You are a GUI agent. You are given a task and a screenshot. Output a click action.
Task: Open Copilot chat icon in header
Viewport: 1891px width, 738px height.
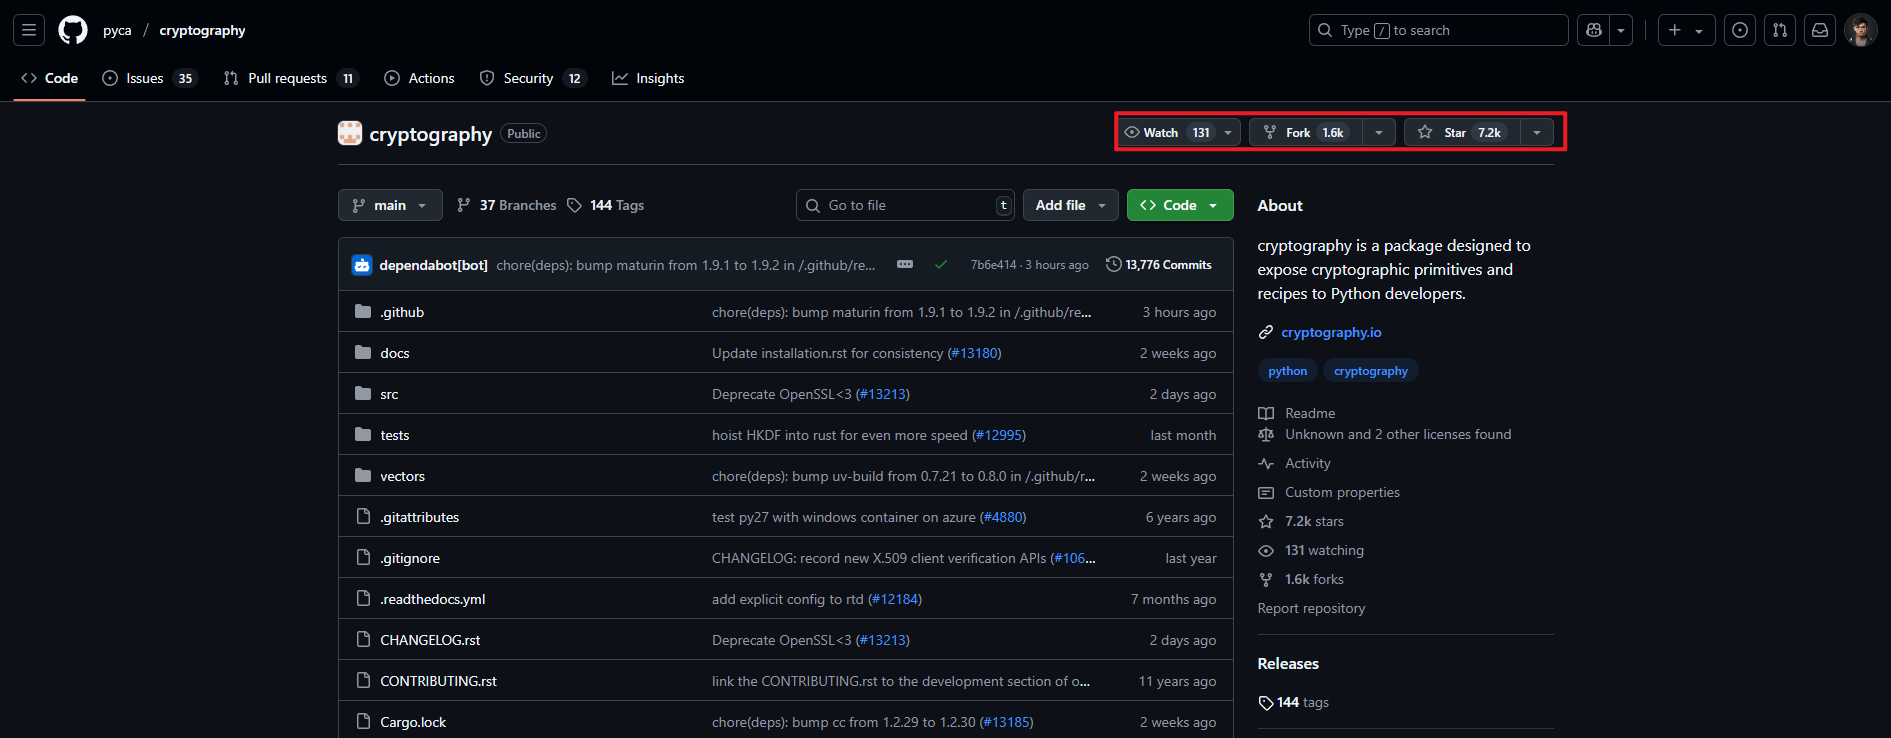pos(1594,30)
